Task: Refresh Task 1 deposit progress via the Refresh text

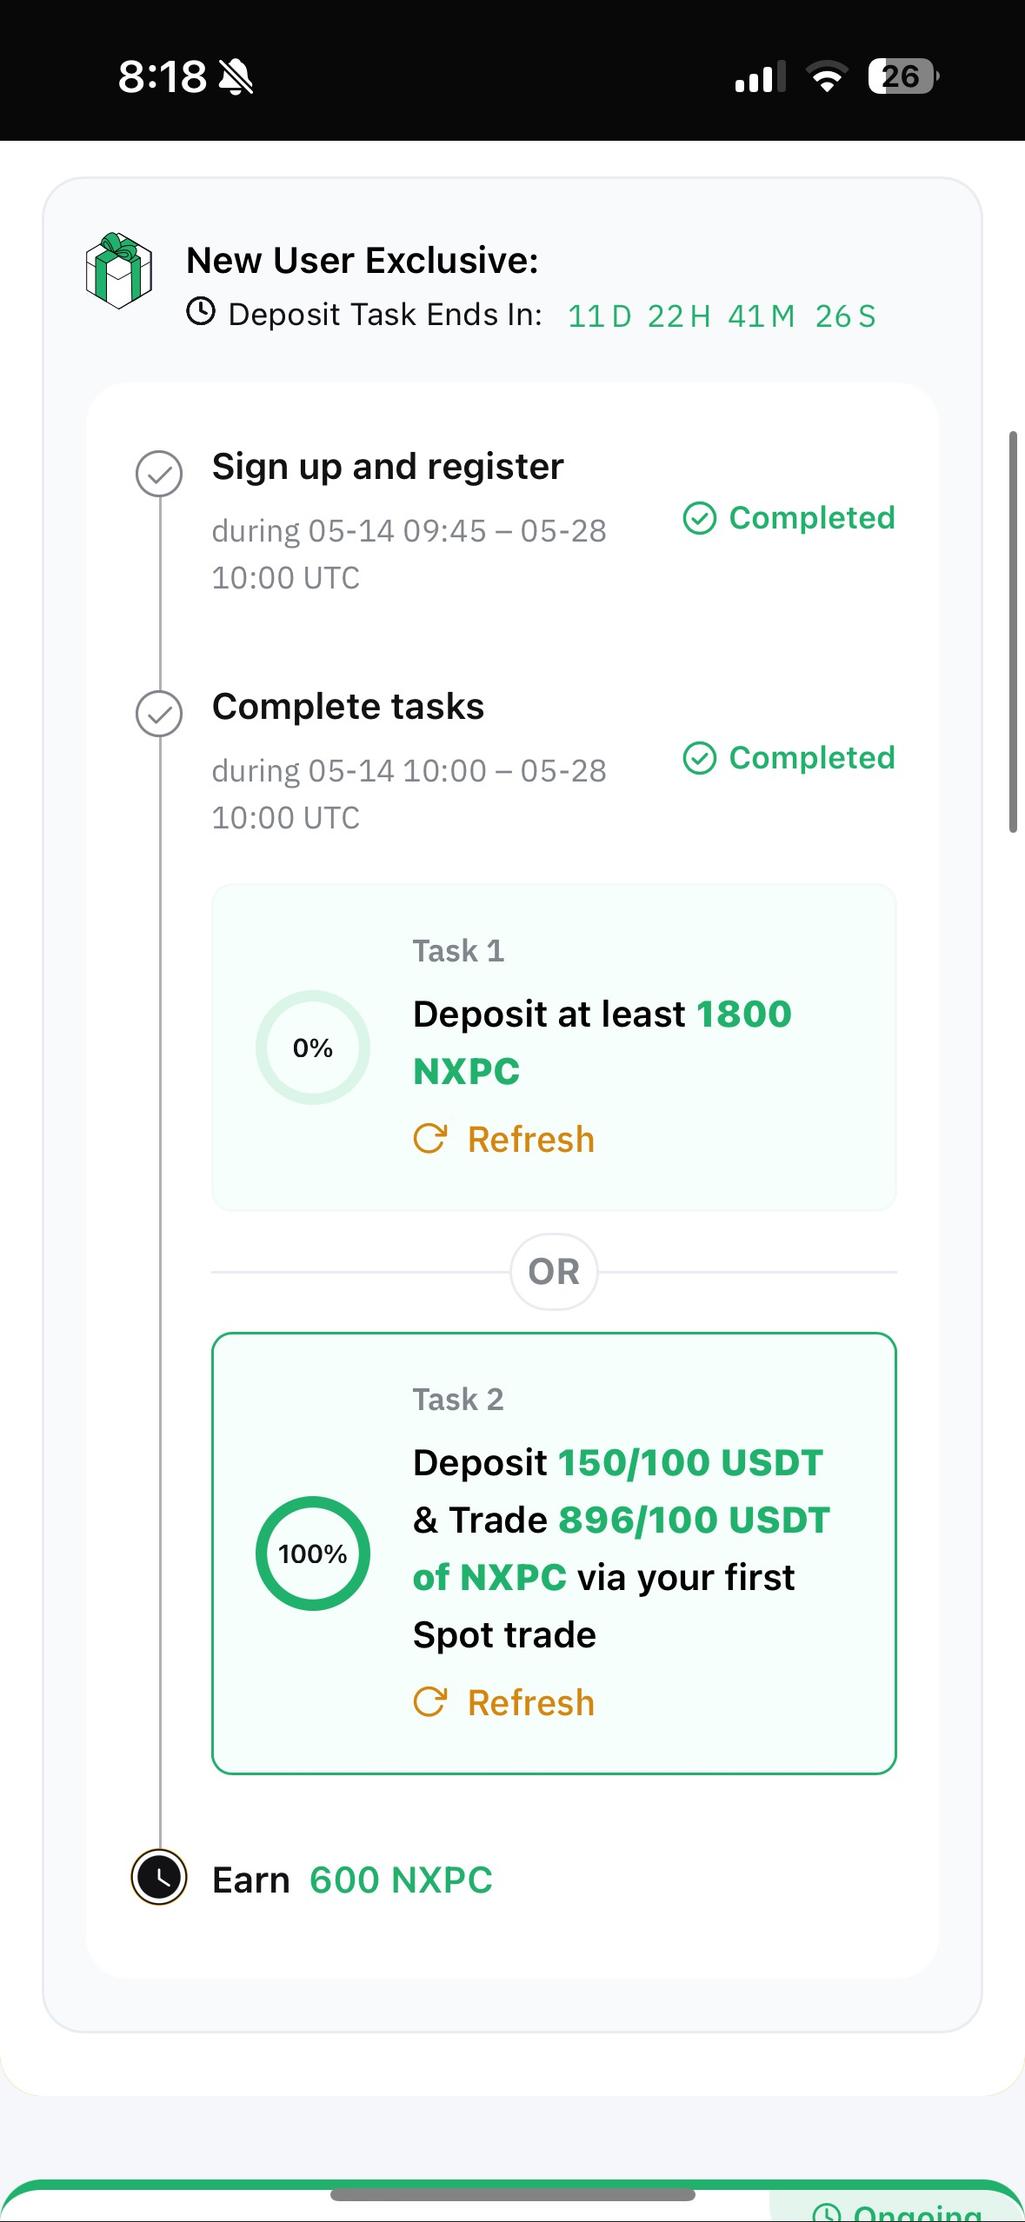Action: [x=531, y=1139]
